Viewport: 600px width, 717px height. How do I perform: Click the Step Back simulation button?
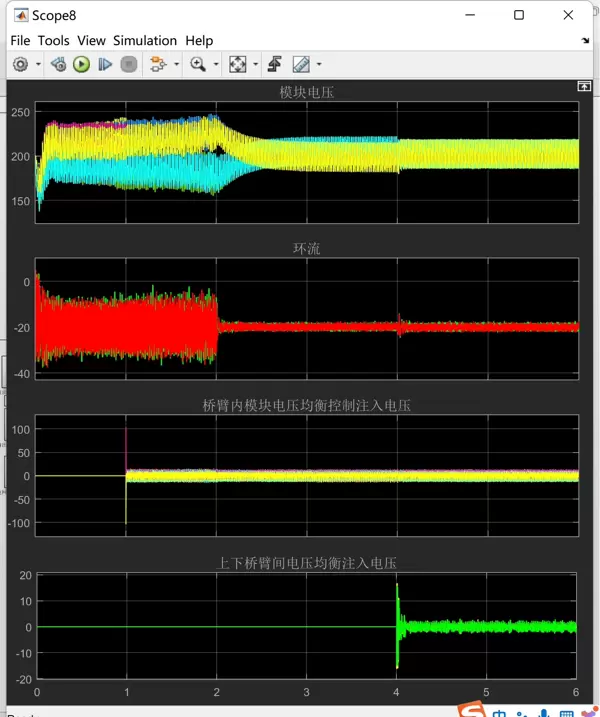[x=58, y=64]
